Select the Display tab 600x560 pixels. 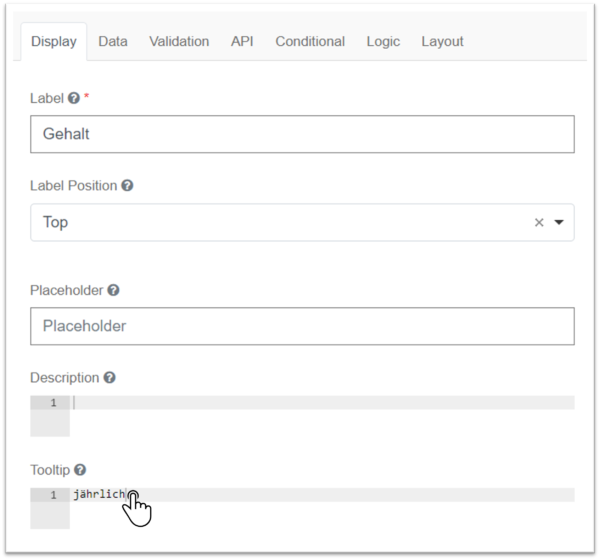tap(54, 41)
